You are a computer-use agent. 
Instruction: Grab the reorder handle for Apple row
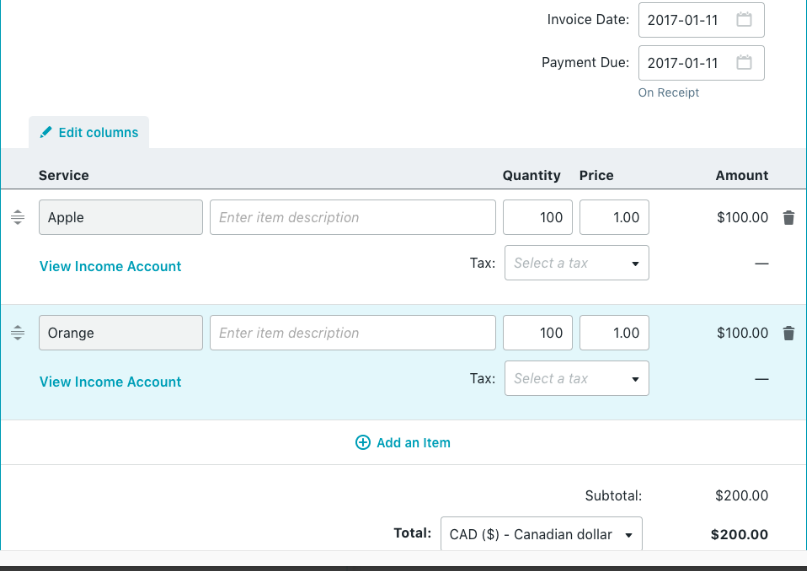pyautogui.click(x=17, y=217)
